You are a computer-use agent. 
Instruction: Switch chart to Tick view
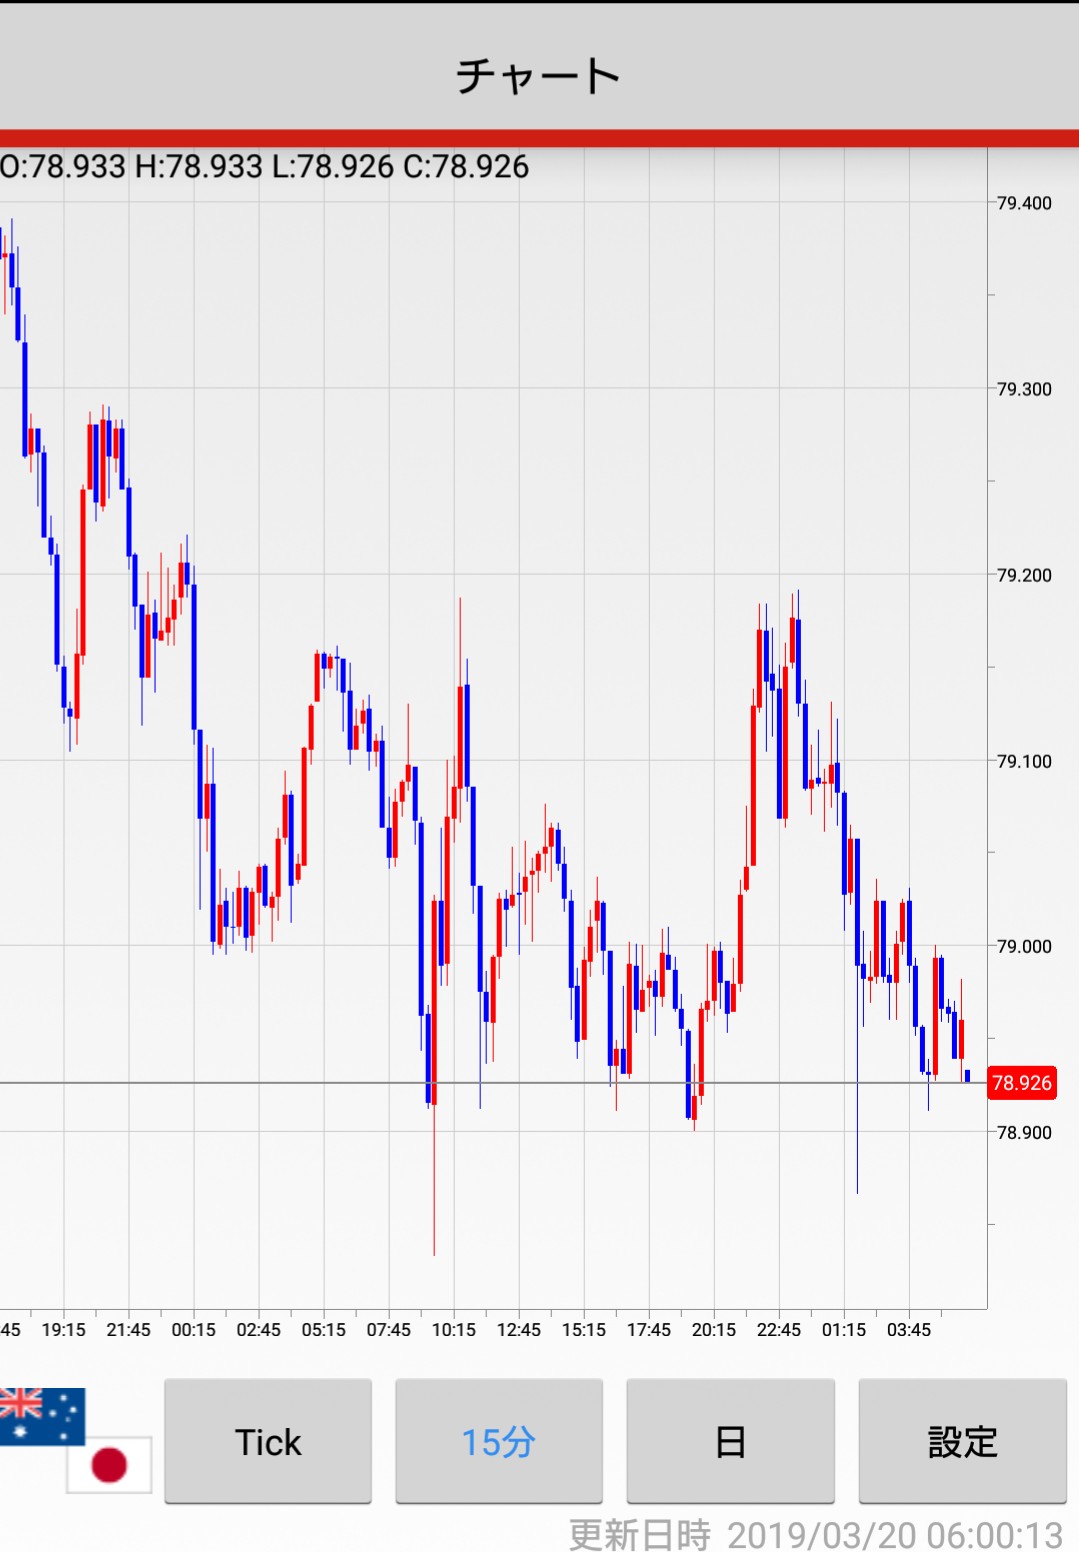268,1442
